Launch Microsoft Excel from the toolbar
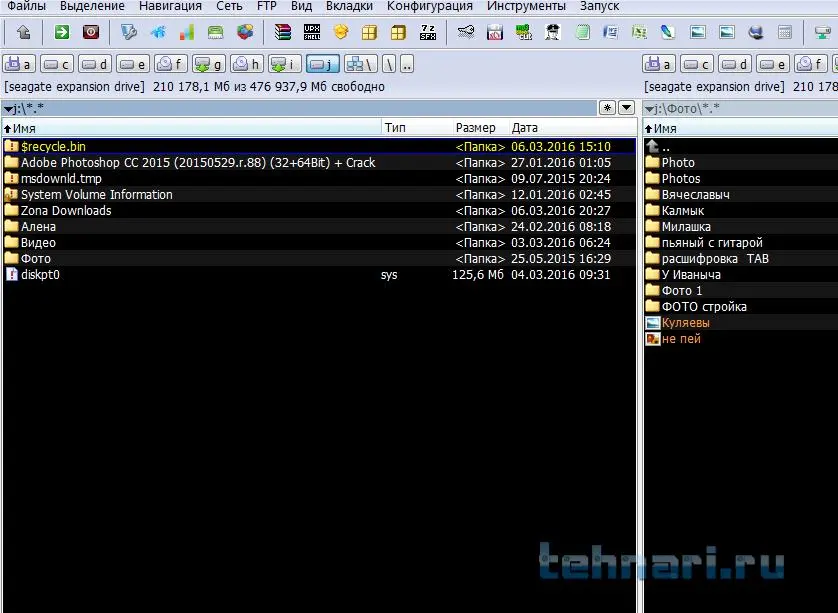Screen dimensions: 838x613 pyautogui.click(x=639, y=33)
